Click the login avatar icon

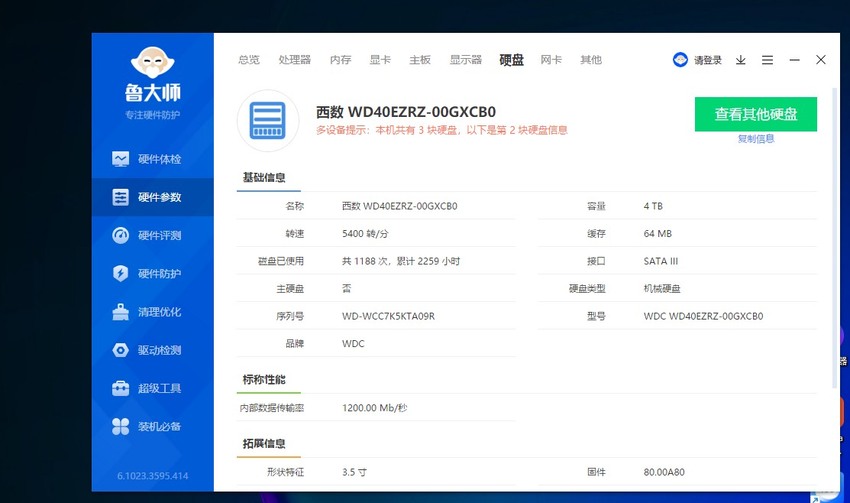pos(680,60)
